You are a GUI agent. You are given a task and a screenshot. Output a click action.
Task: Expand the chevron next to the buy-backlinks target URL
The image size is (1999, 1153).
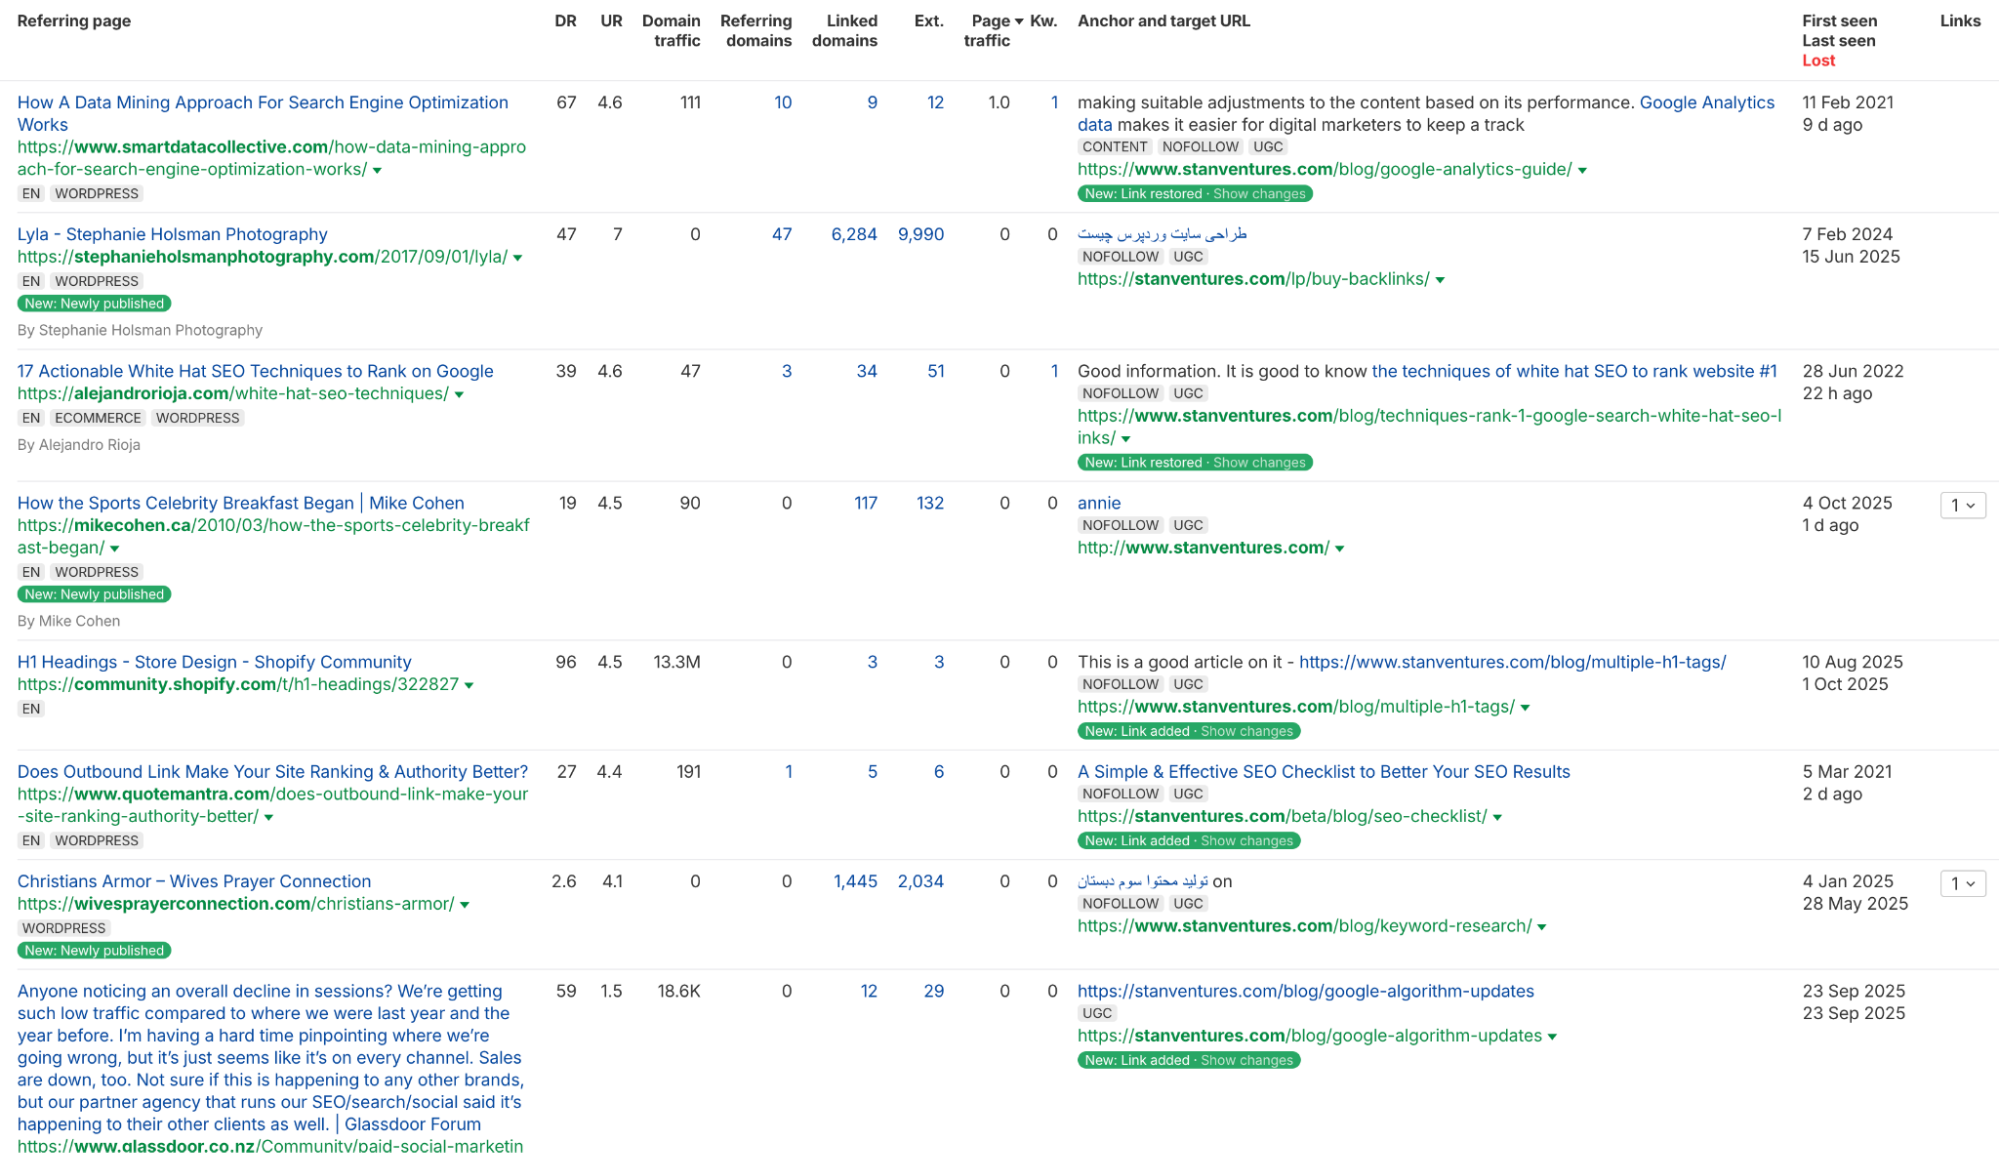pos(1440,279)
